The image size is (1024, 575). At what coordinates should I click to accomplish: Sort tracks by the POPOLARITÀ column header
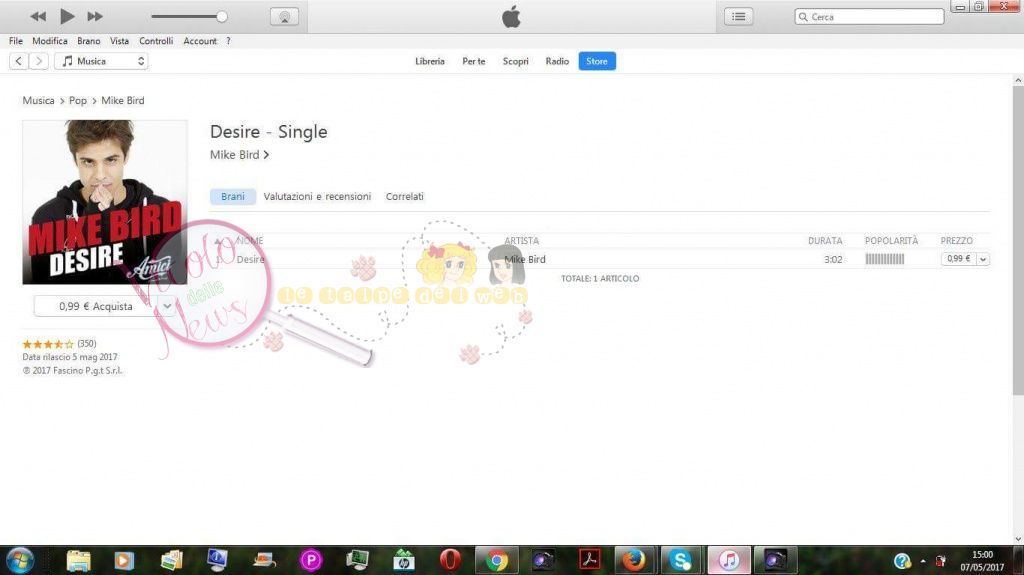[x=891, y=241]
